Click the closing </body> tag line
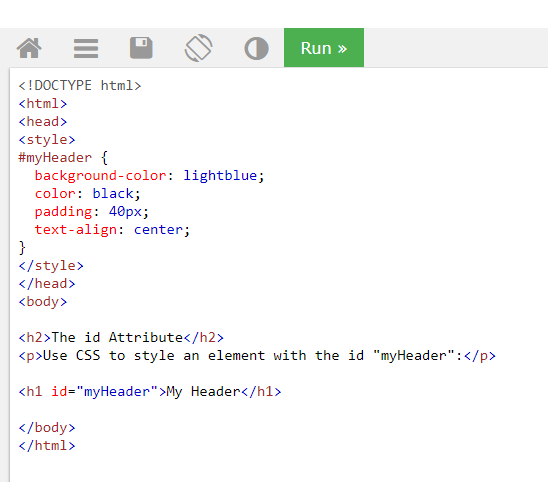548x482 pixels. [x=47, y=428]
